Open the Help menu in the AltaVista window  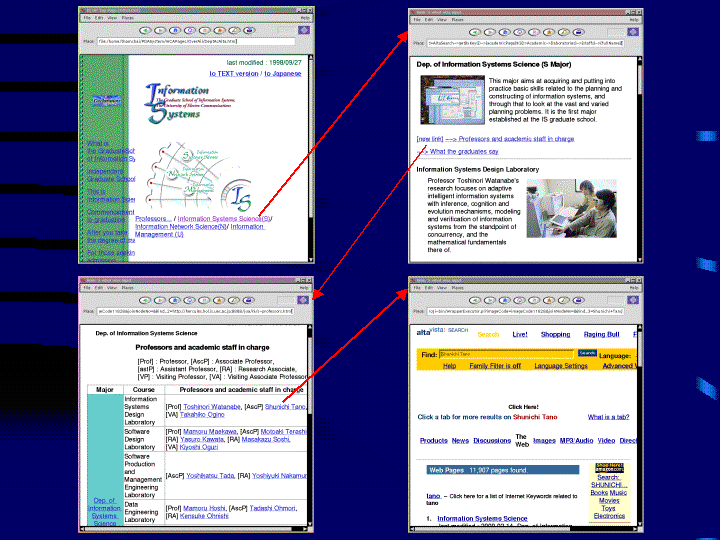click(x=634, y=287)
